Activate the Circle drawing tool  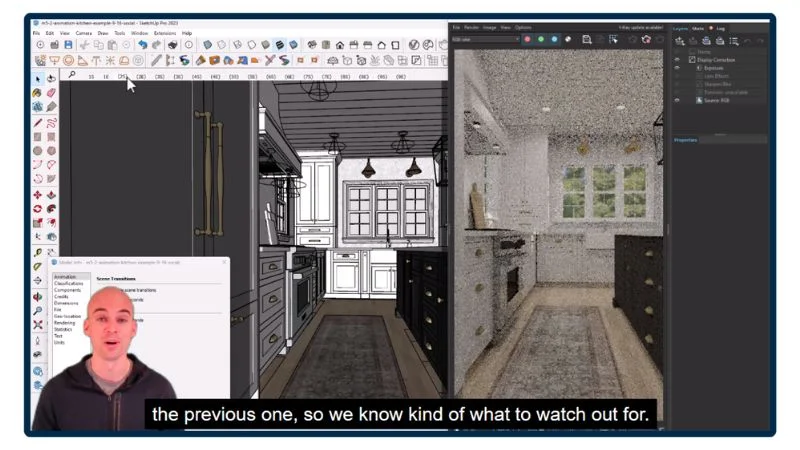(38, 151)
